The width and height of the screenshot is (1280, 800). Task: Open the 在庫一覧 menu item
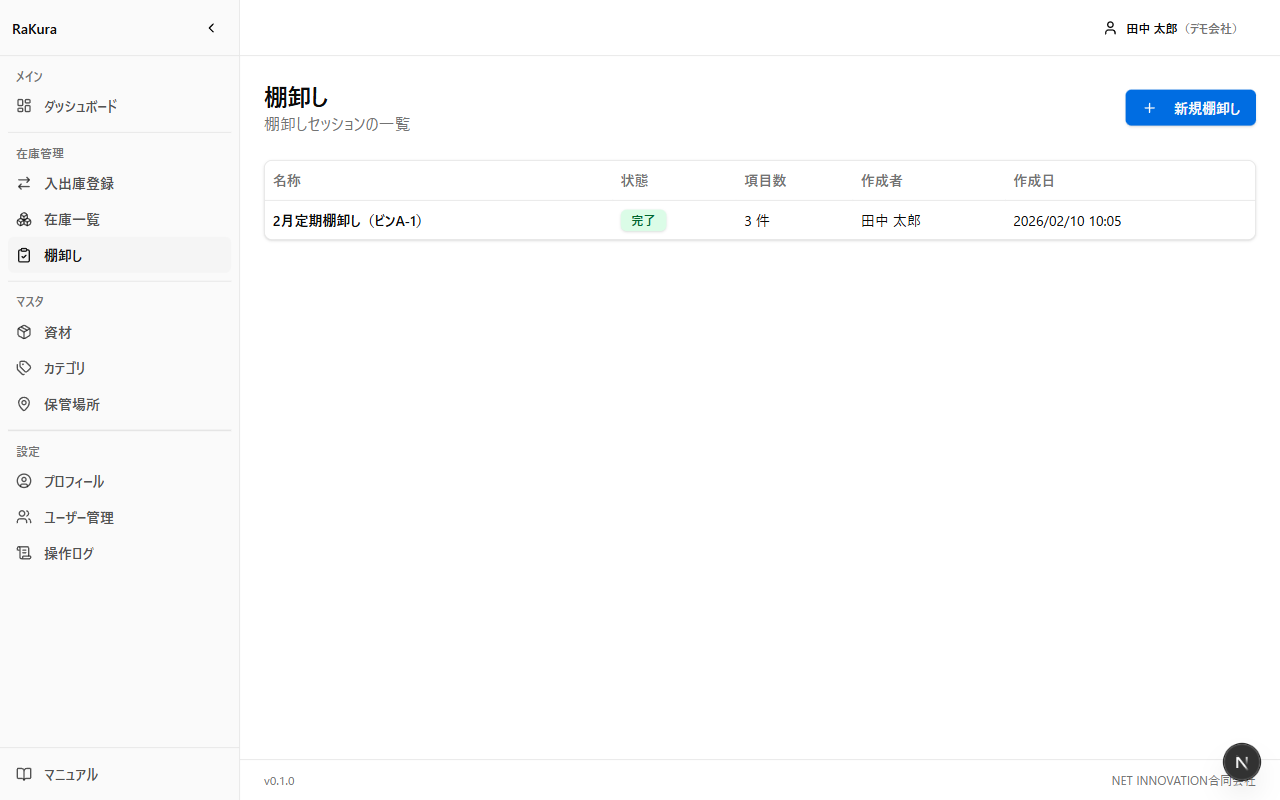(119, 220)
